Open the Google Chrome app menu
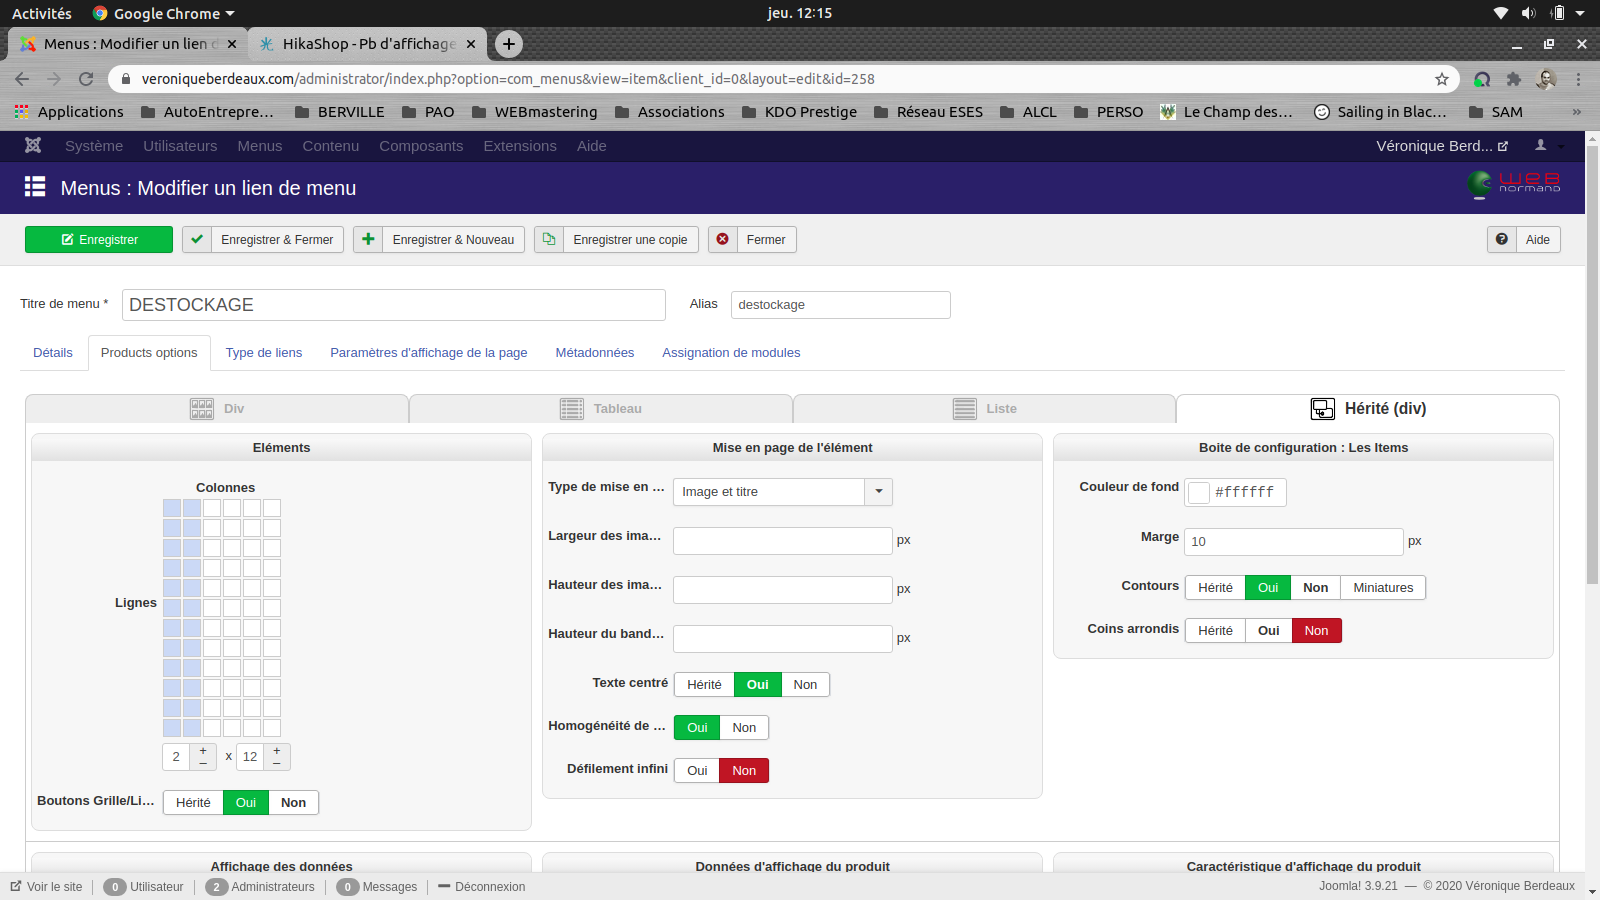1600x900 pixels. [163, 13]
